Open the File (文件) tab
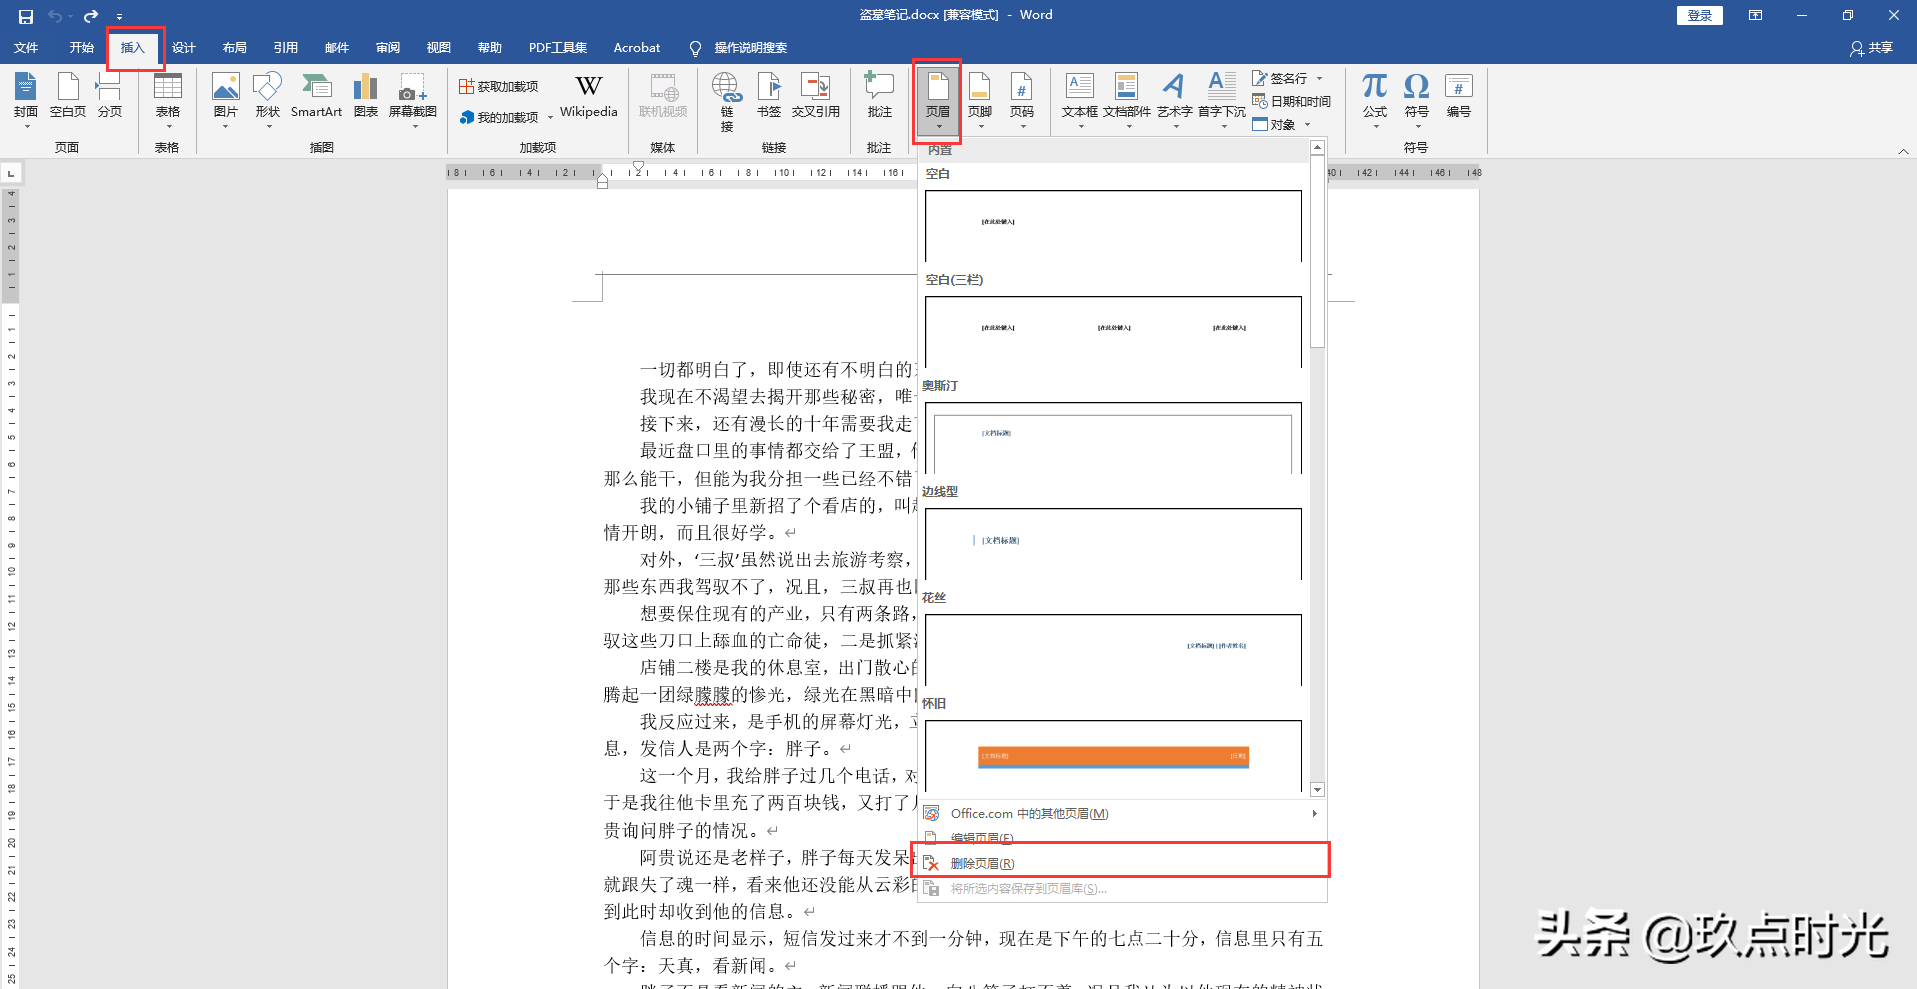 [26, 48]
